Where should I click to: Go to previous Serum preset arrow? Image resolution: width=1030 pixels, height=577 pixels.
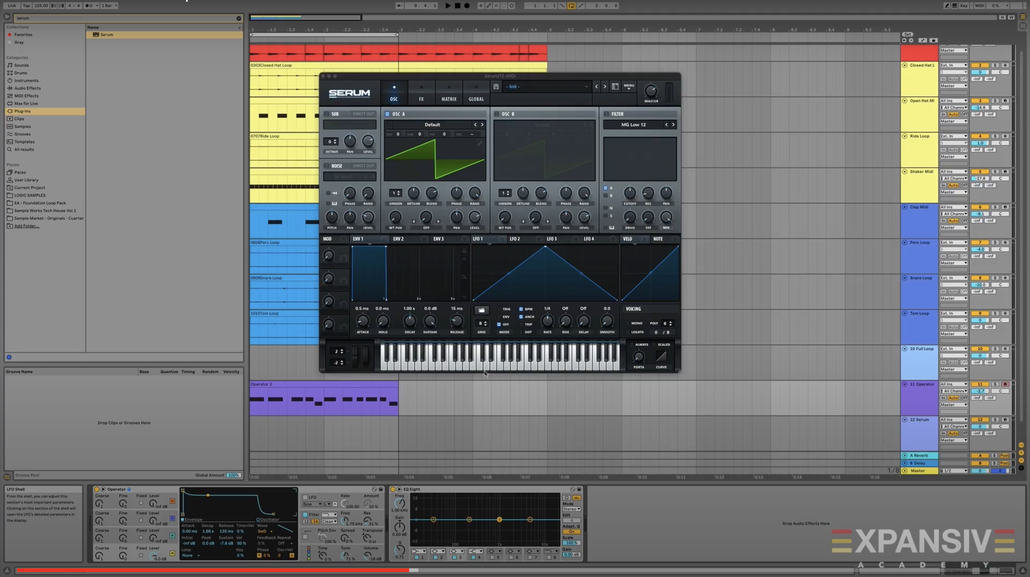tap(596, 87)
